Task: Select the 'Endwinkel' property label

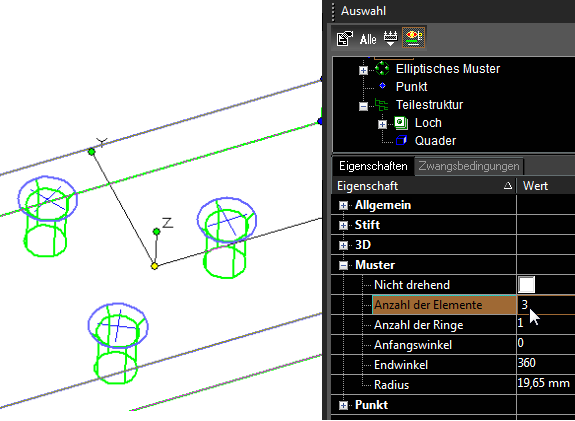Action: 401,365
